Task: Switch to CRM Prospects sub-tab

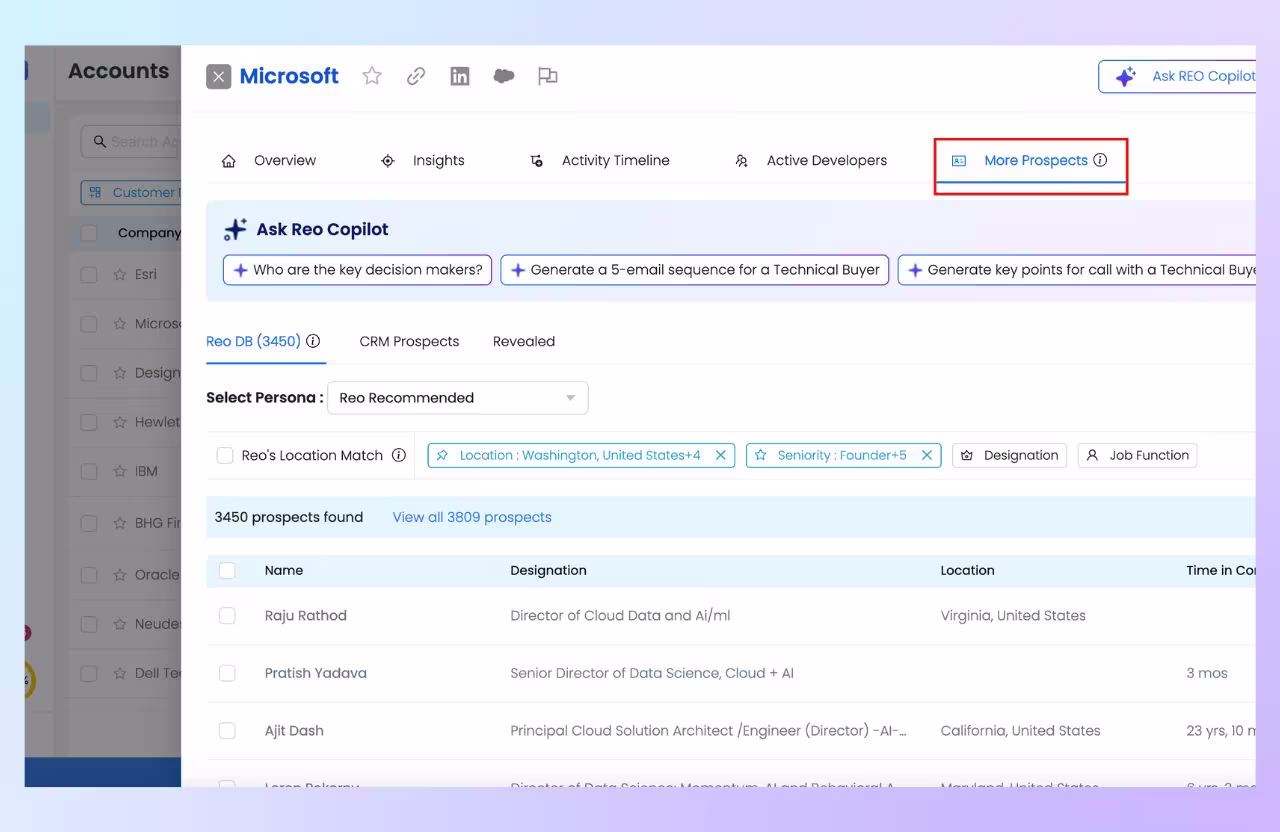Action: tap(409, 341)
